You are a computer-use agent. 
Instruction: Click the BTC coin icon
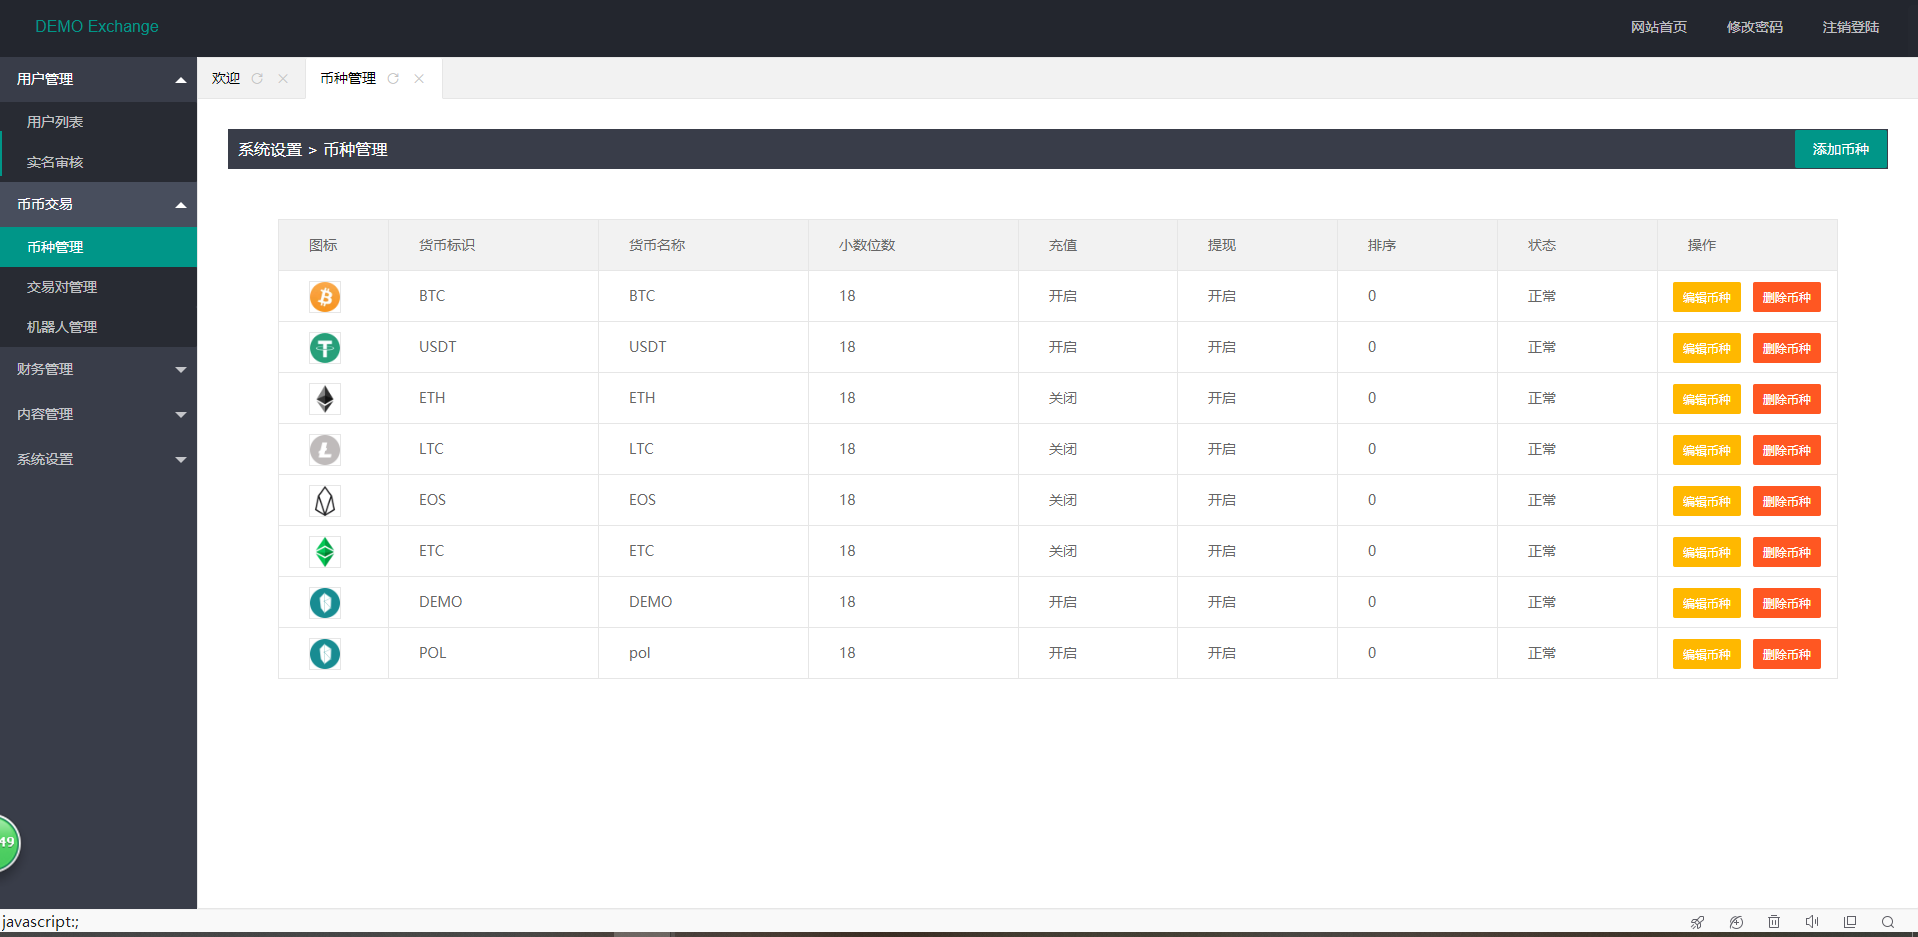click(324, 297)
